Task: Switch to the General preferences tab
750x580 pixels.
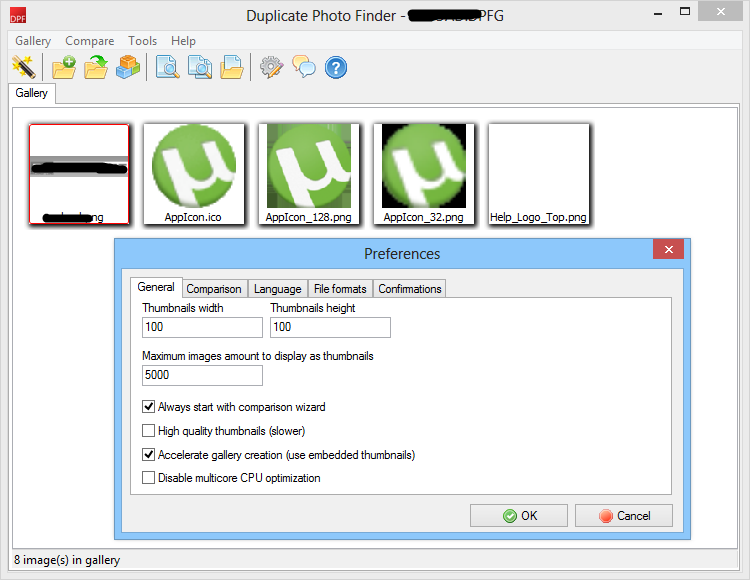Action: point(156,287)
